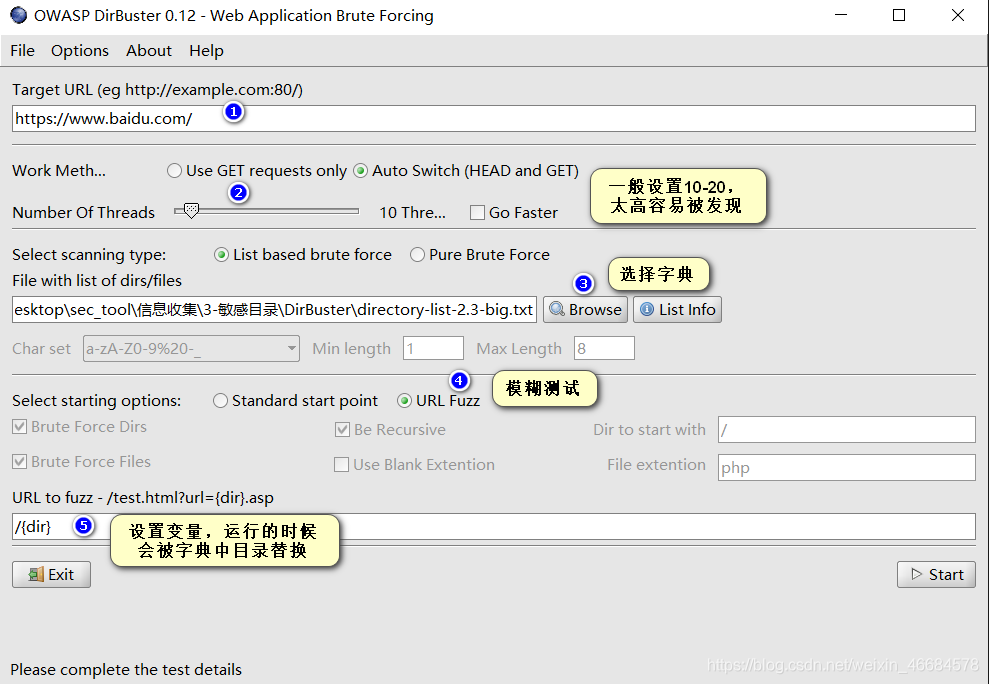
Task: Click the door icon on Exit button
Action: click(36, 575)
